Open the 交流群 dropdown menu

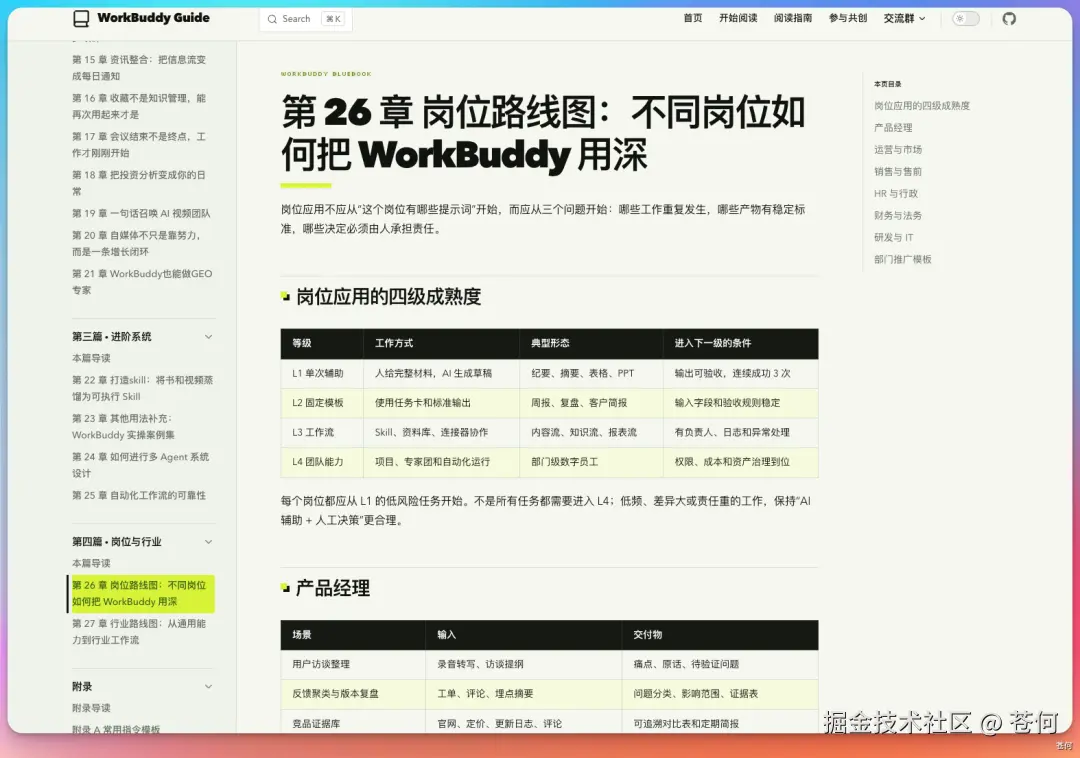click(904, 19)
